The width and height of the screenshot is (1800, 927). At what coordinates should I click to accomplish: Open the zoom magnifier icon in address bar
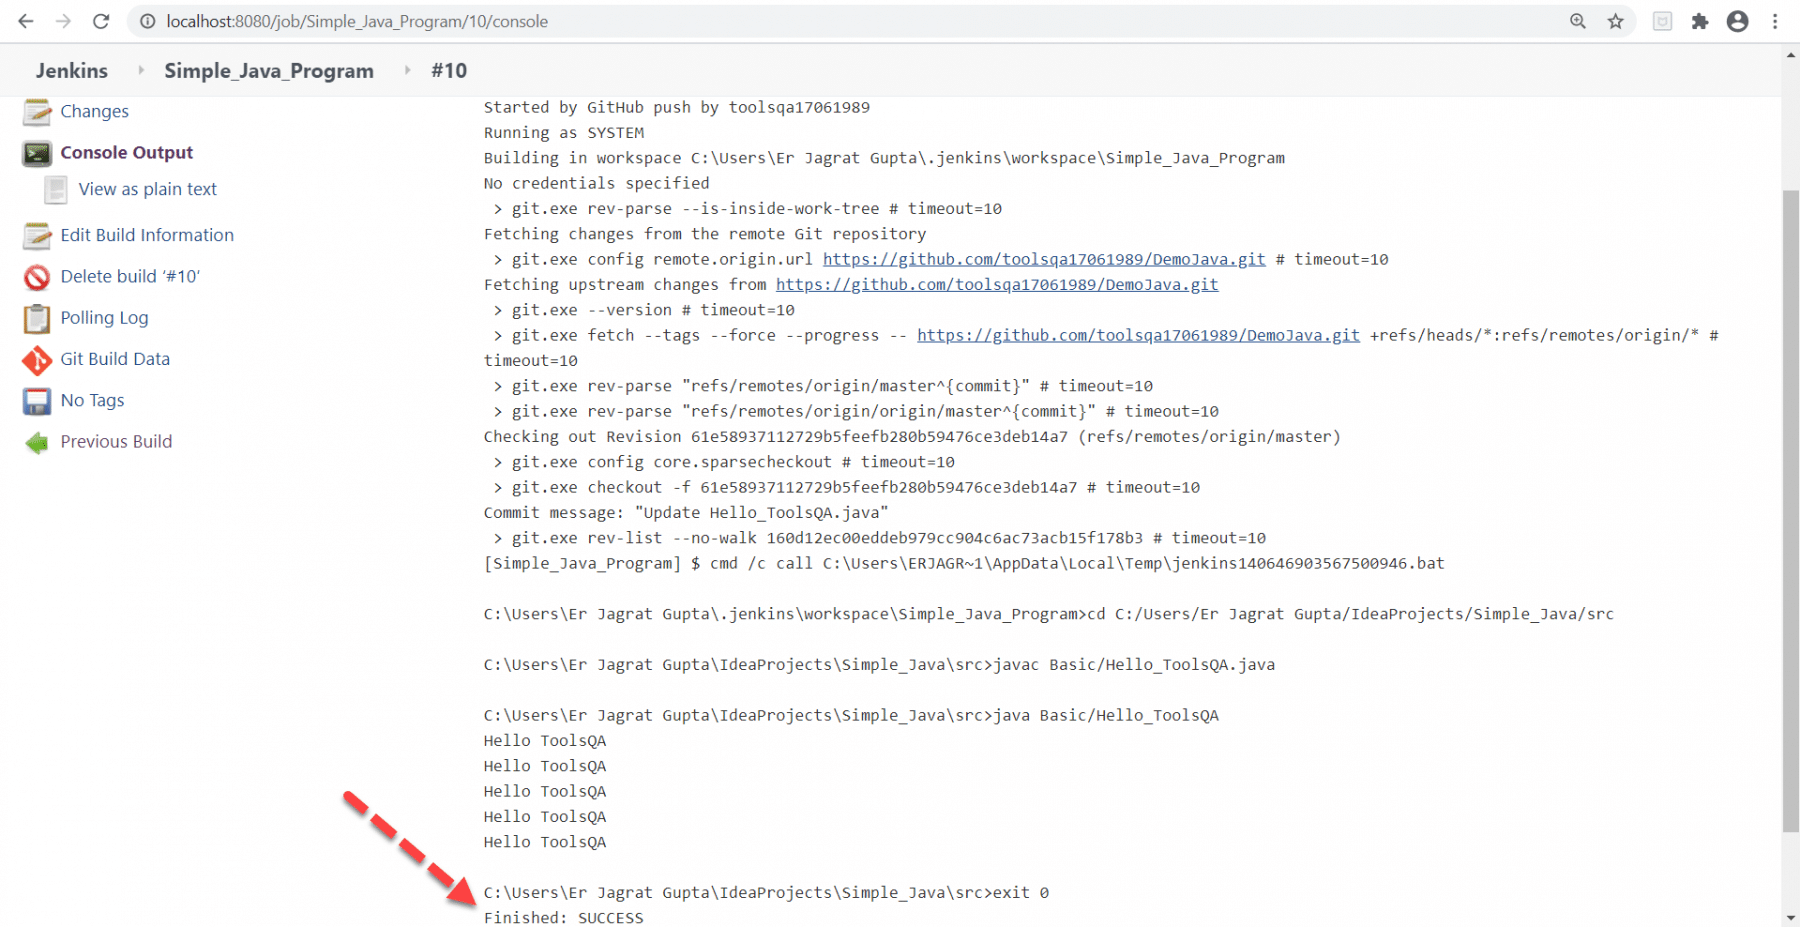click(x=1578, y=21)
